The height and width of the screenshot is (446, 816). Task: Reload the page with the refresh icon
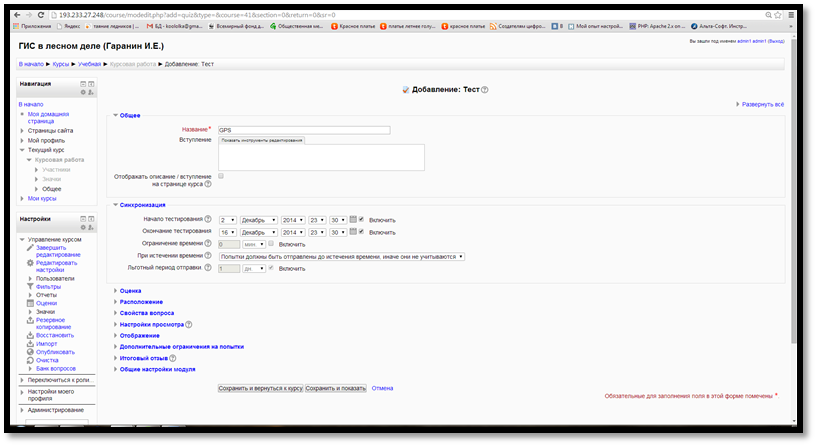pyautogui.click(x=41, y=15)
